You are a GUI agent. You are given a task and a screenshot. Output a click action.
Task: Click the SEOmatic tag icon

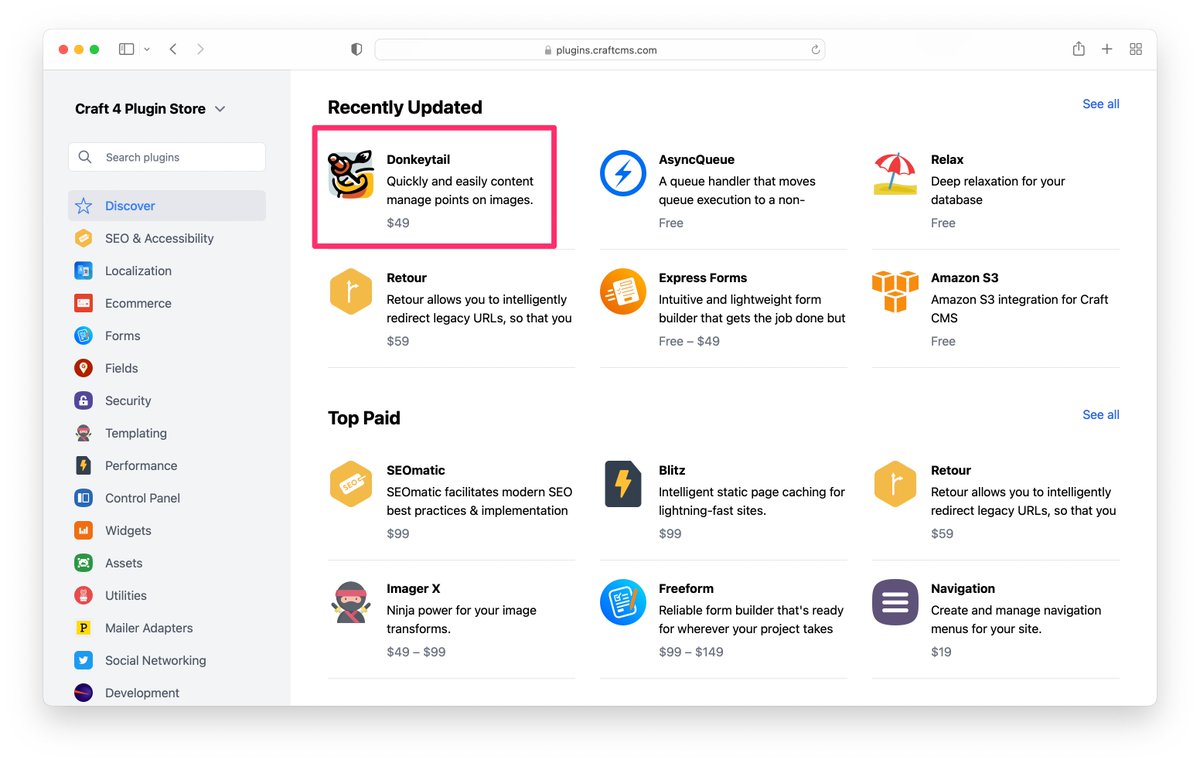pos(351,485)
